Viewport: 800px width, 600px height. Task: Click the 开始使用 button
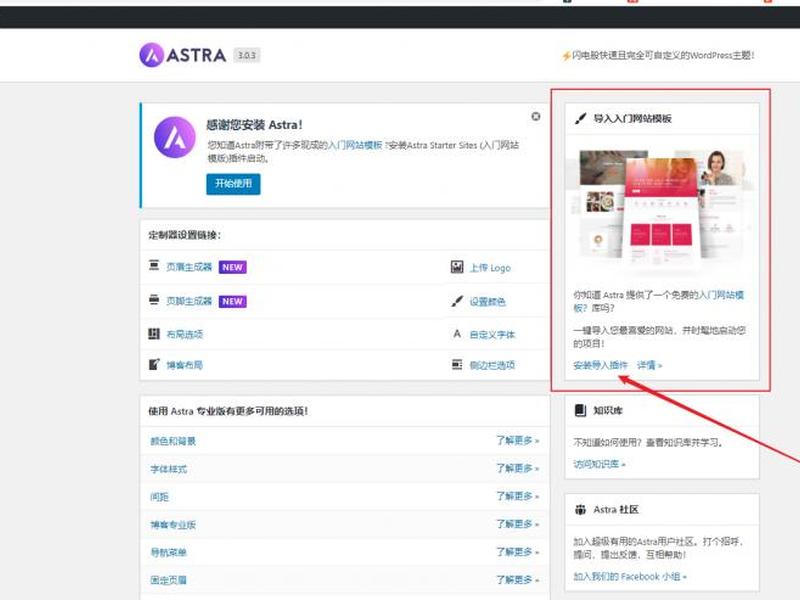[x=233, y=184]
